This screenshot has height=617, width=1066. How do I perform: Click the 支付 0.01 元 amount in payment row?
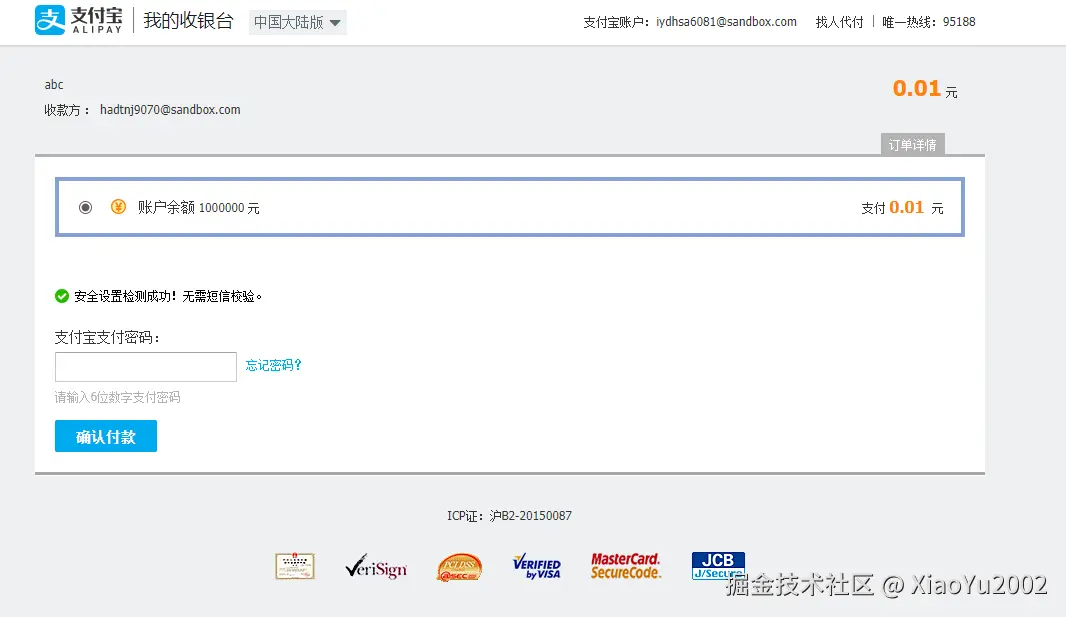tap(902, 207)
